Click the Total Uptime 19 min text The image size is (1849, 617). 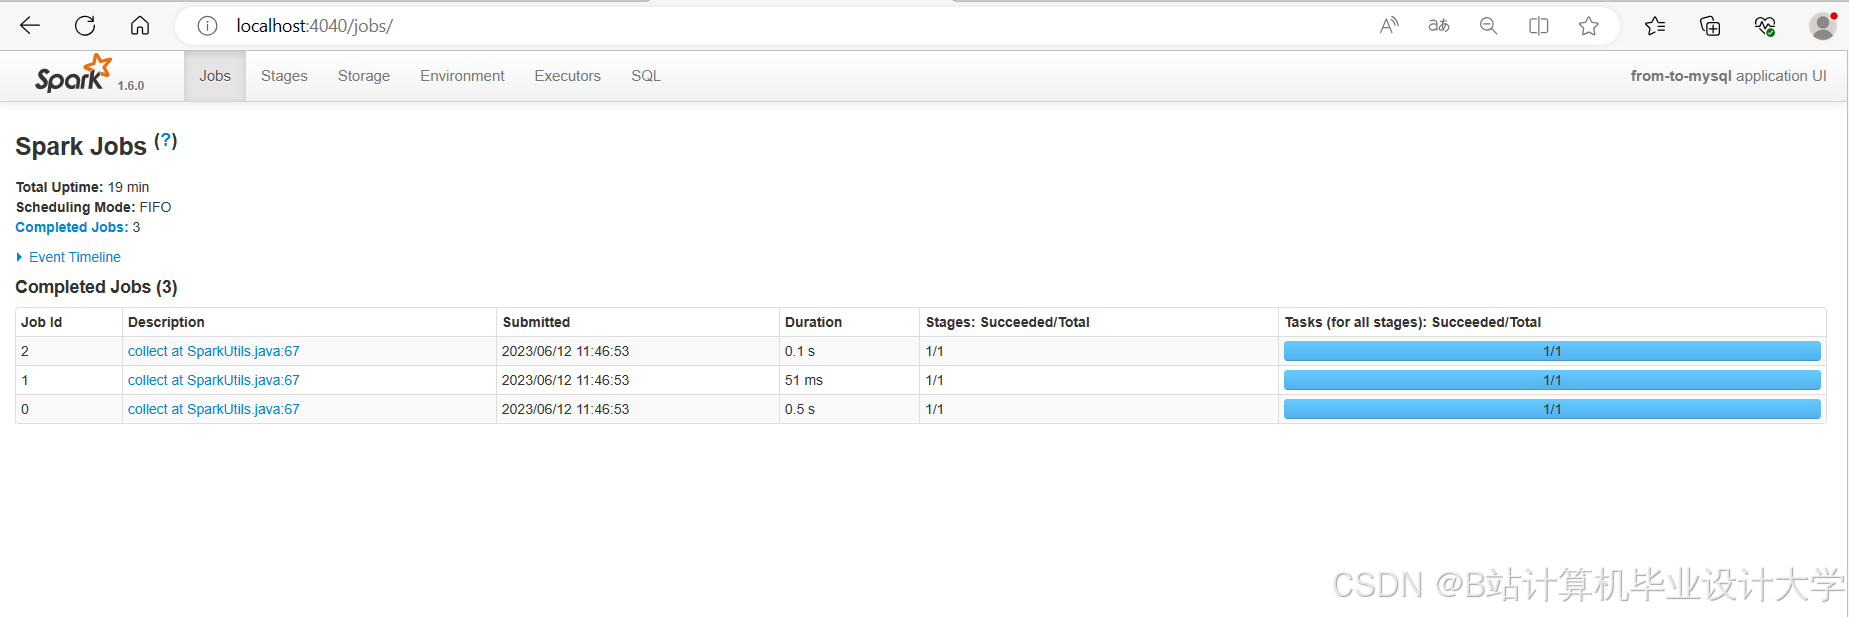point(82,187)
